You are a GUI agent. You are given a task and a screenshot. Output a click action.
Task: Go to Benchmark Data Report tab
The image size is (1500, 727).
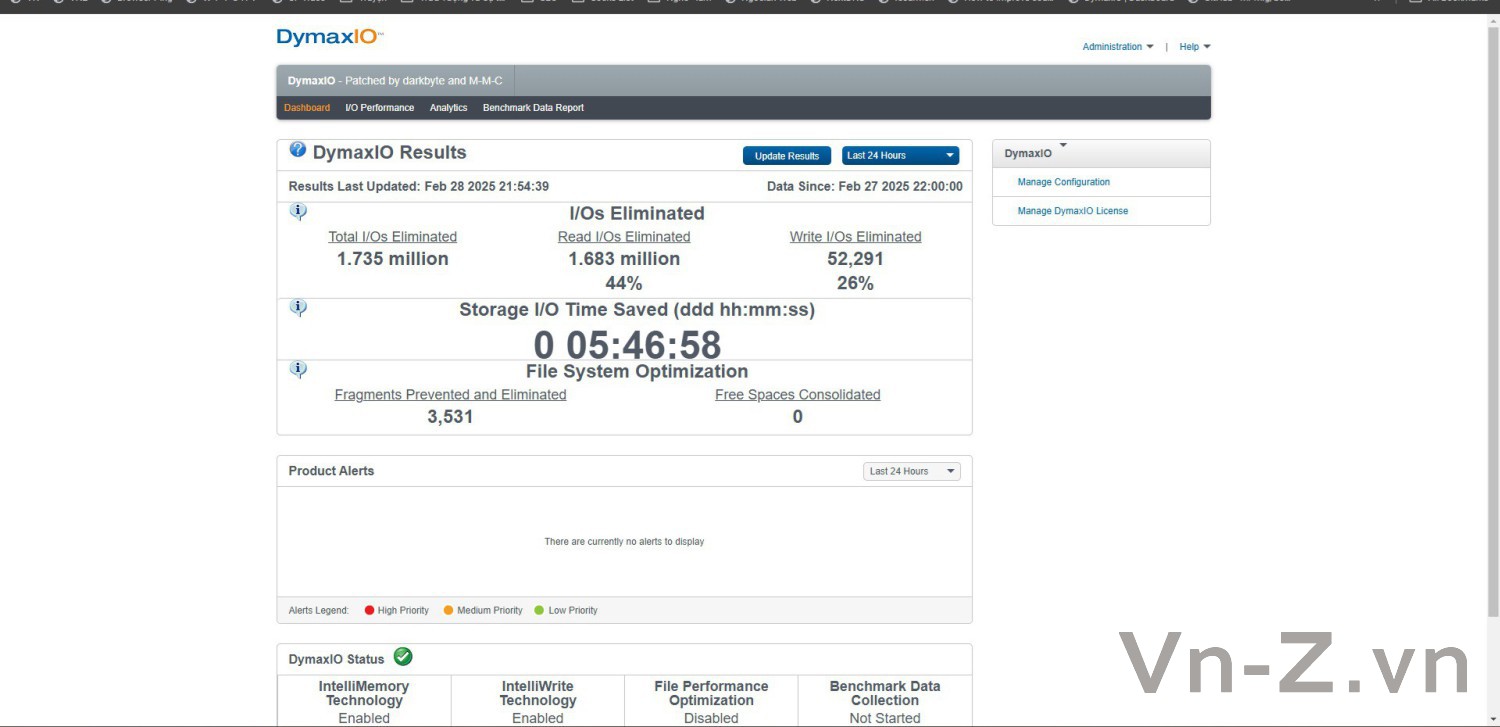(x=533, y=108)
